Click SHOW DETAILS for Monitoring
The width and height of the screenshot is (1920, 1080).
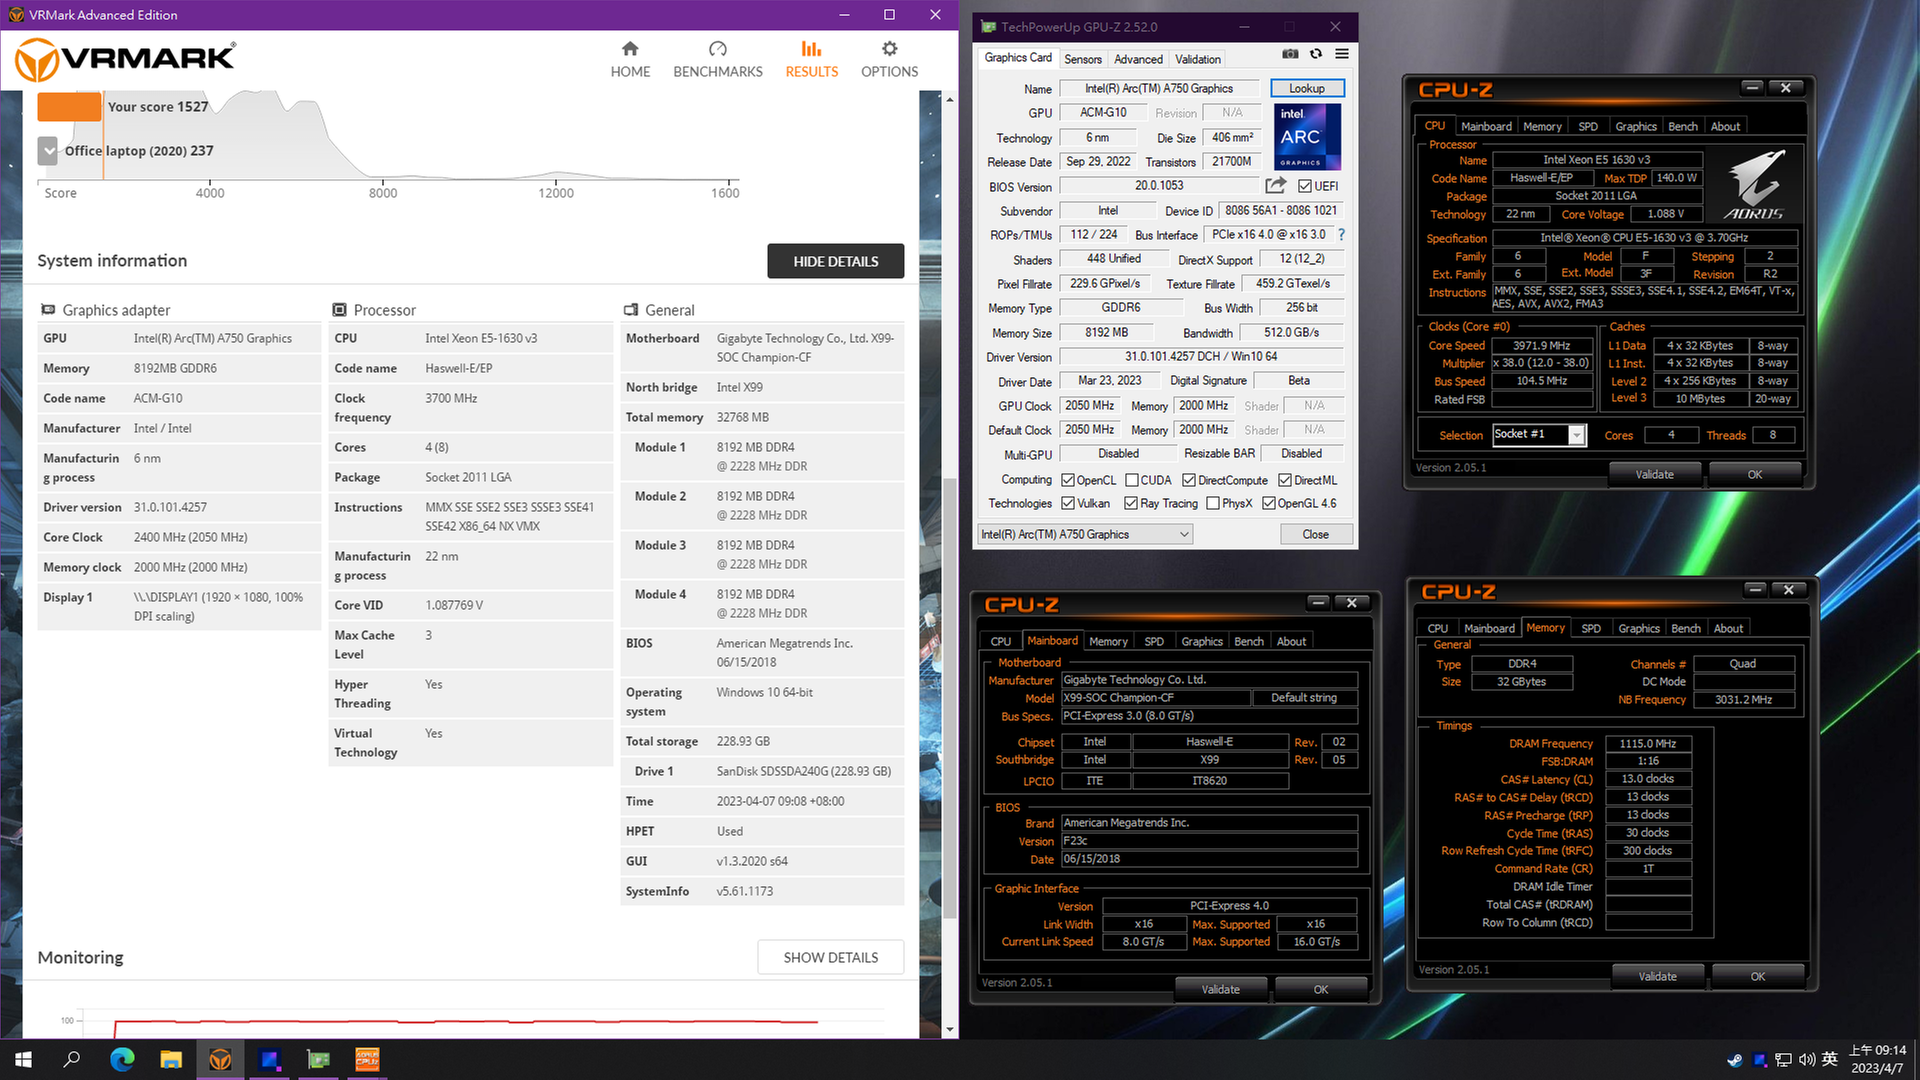pos(830,958)
